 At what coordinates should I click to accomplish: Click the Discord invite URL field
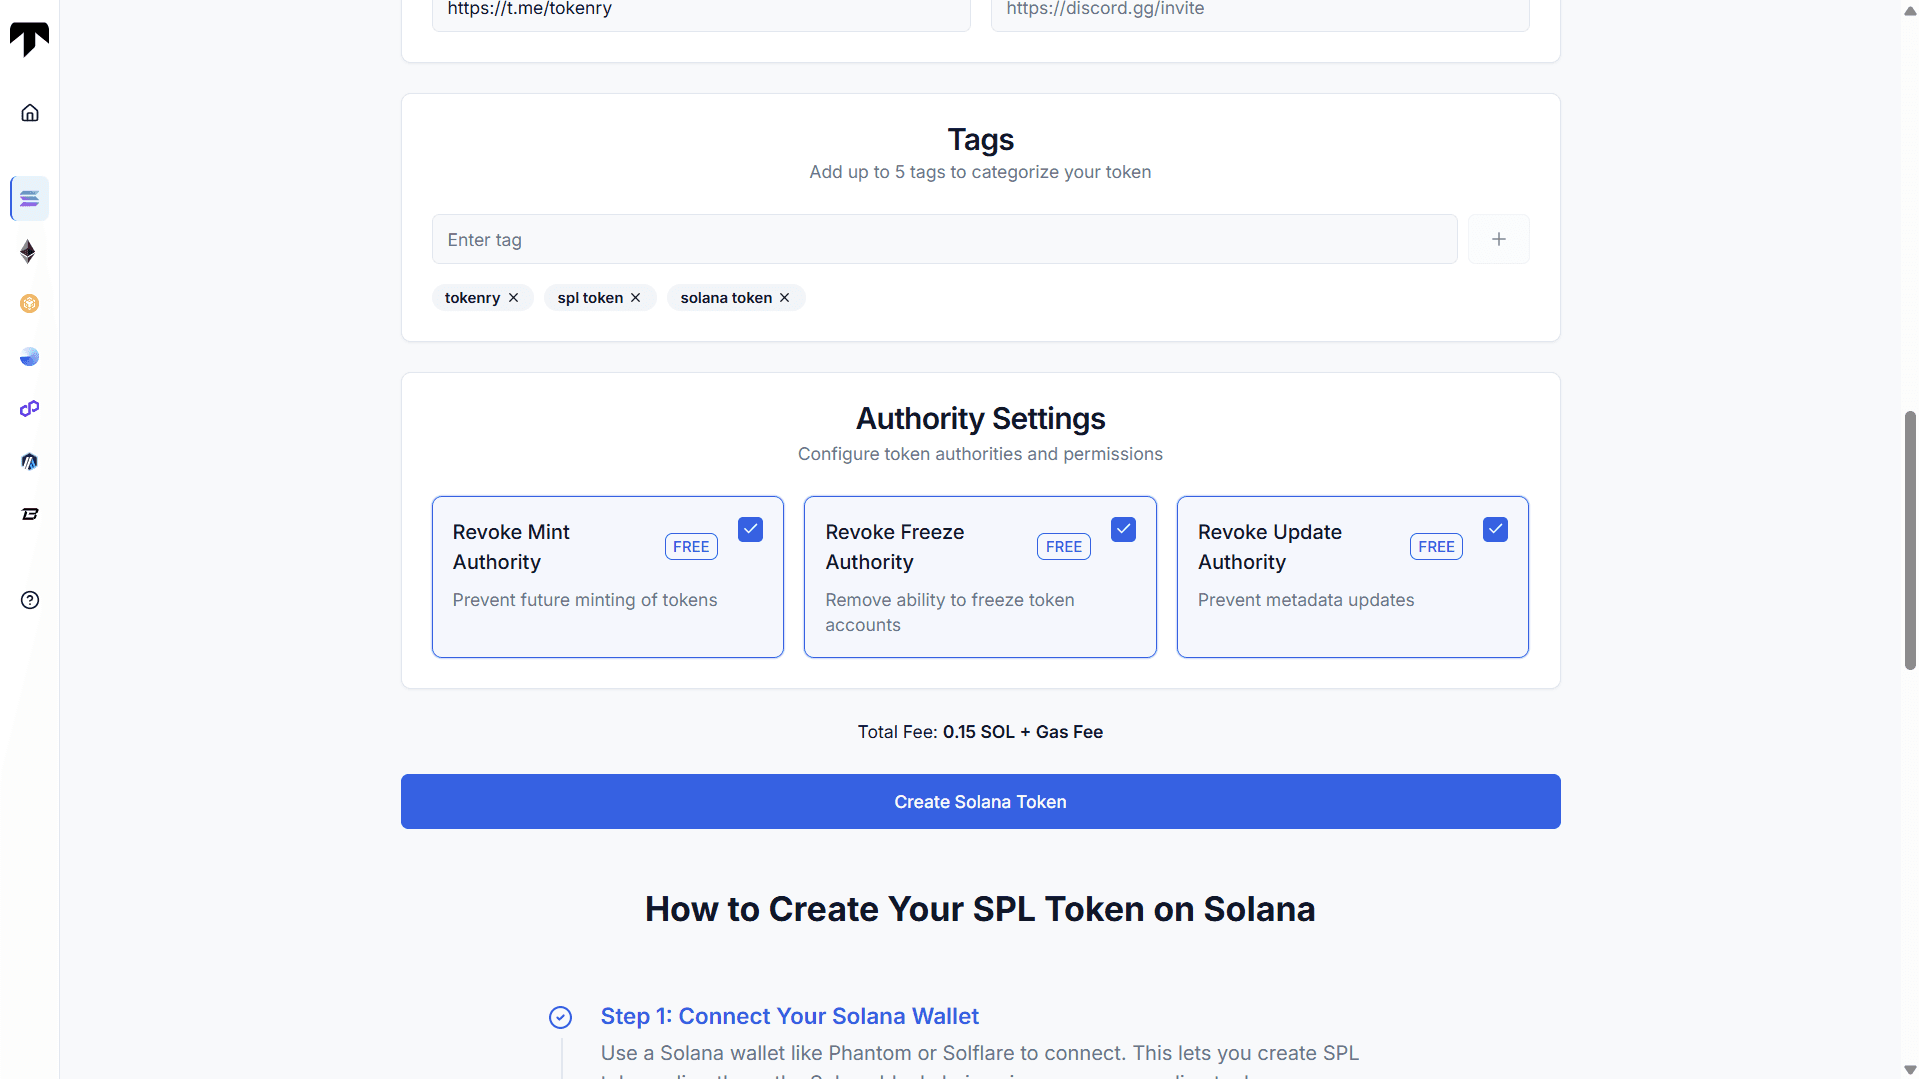[x=1259, y=10]
